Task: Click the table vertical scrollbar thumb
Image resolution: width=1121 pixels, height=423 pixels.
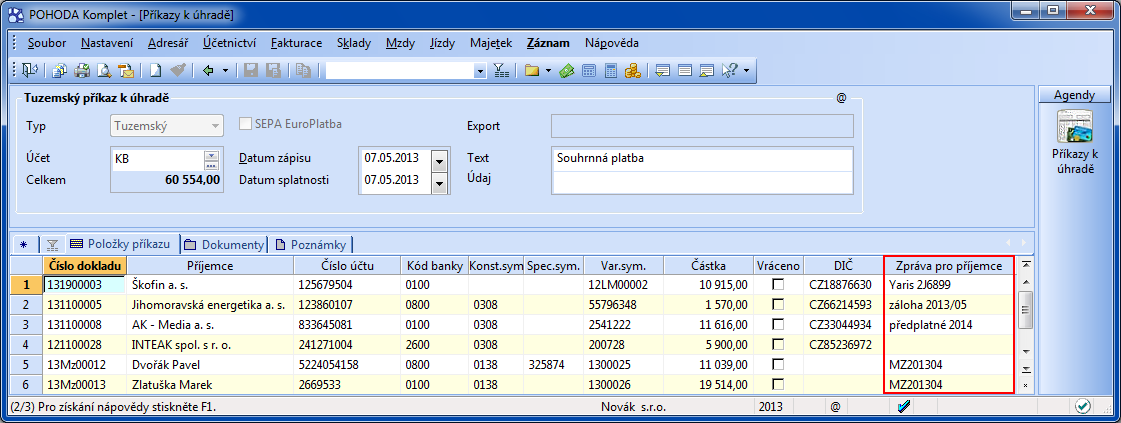Action: (x=1026, y=309)
